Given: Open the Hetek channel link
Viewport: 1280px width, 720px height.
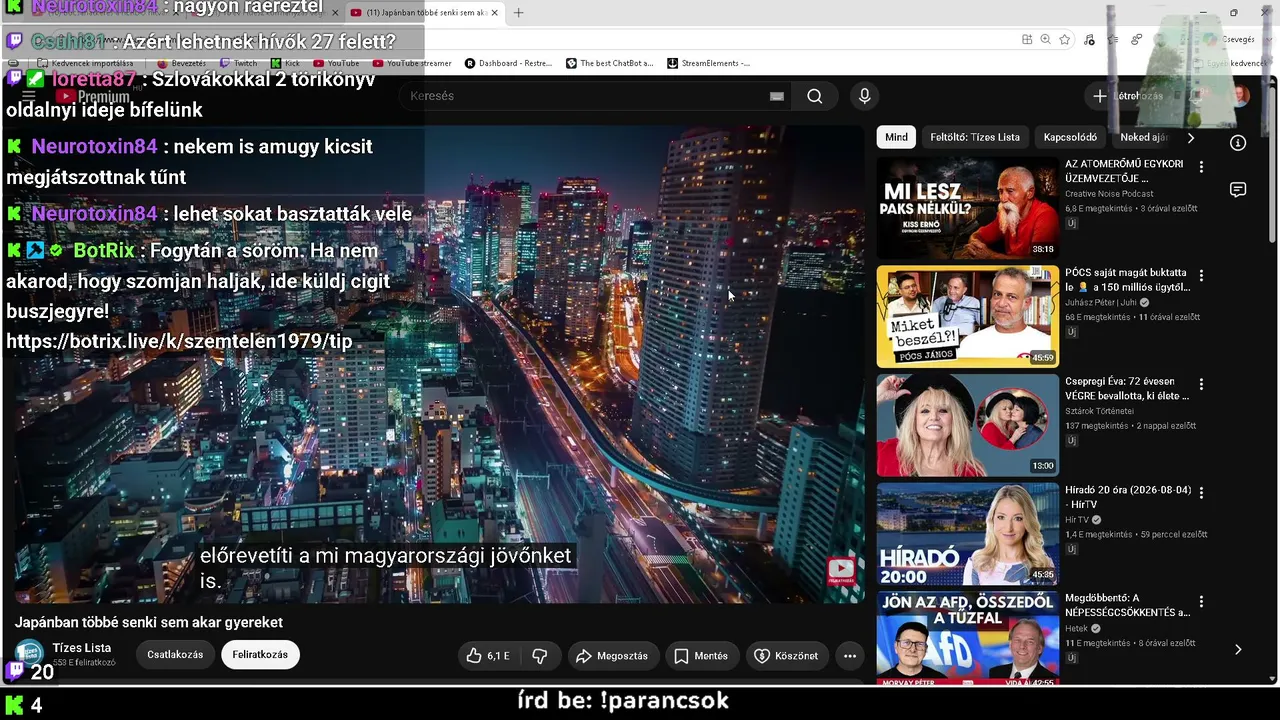Looking at the screenshot, I should 1077,628.
